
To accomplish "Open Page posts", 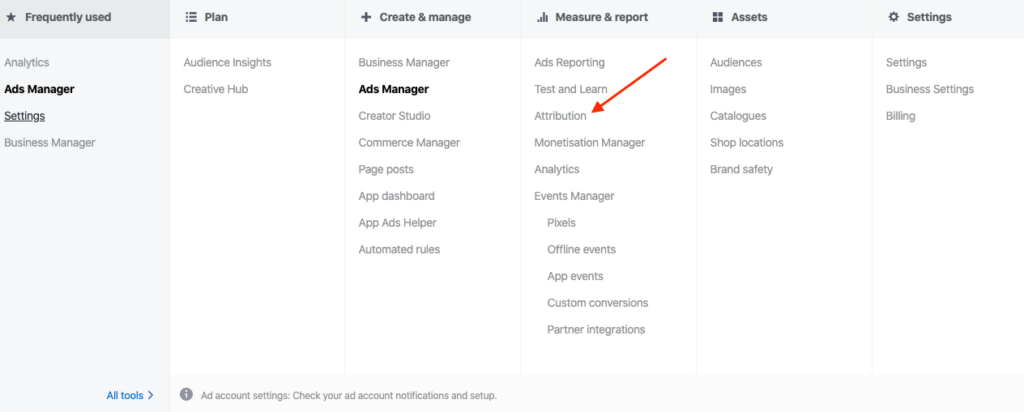I will 386,170.
